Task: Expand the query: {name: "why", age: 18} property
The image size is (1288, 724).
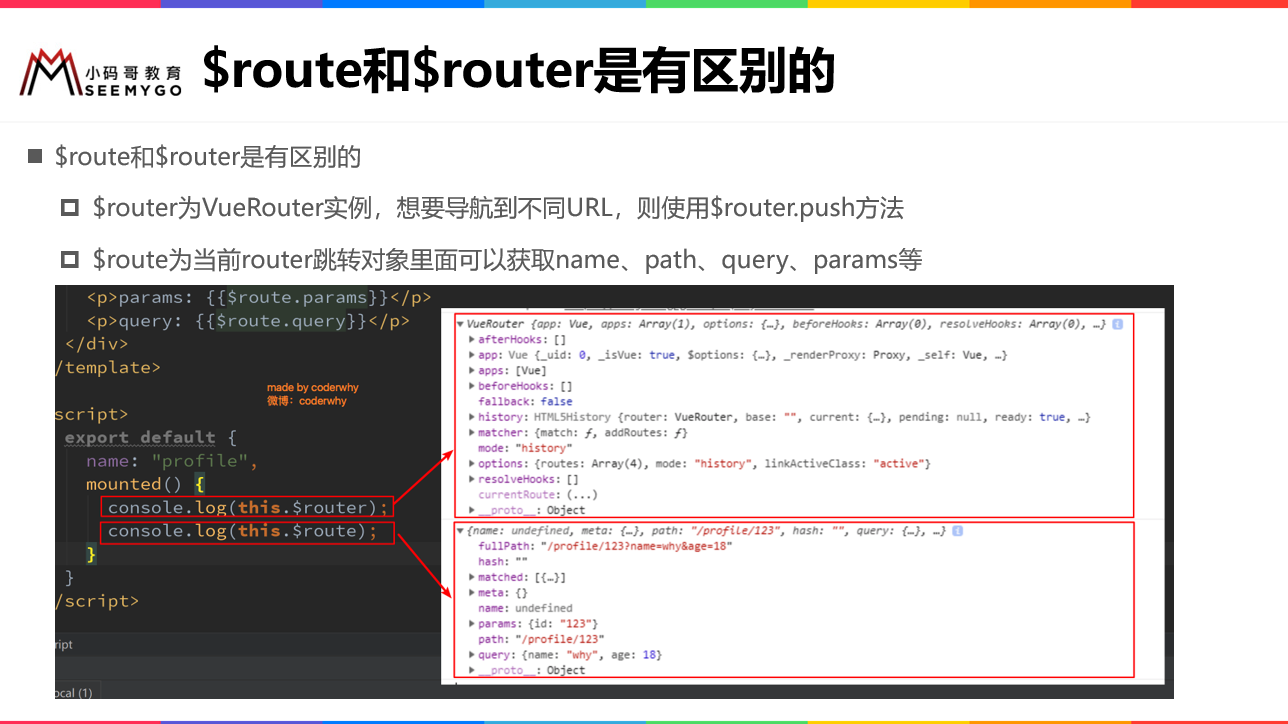Action: [x=471, y=655]
